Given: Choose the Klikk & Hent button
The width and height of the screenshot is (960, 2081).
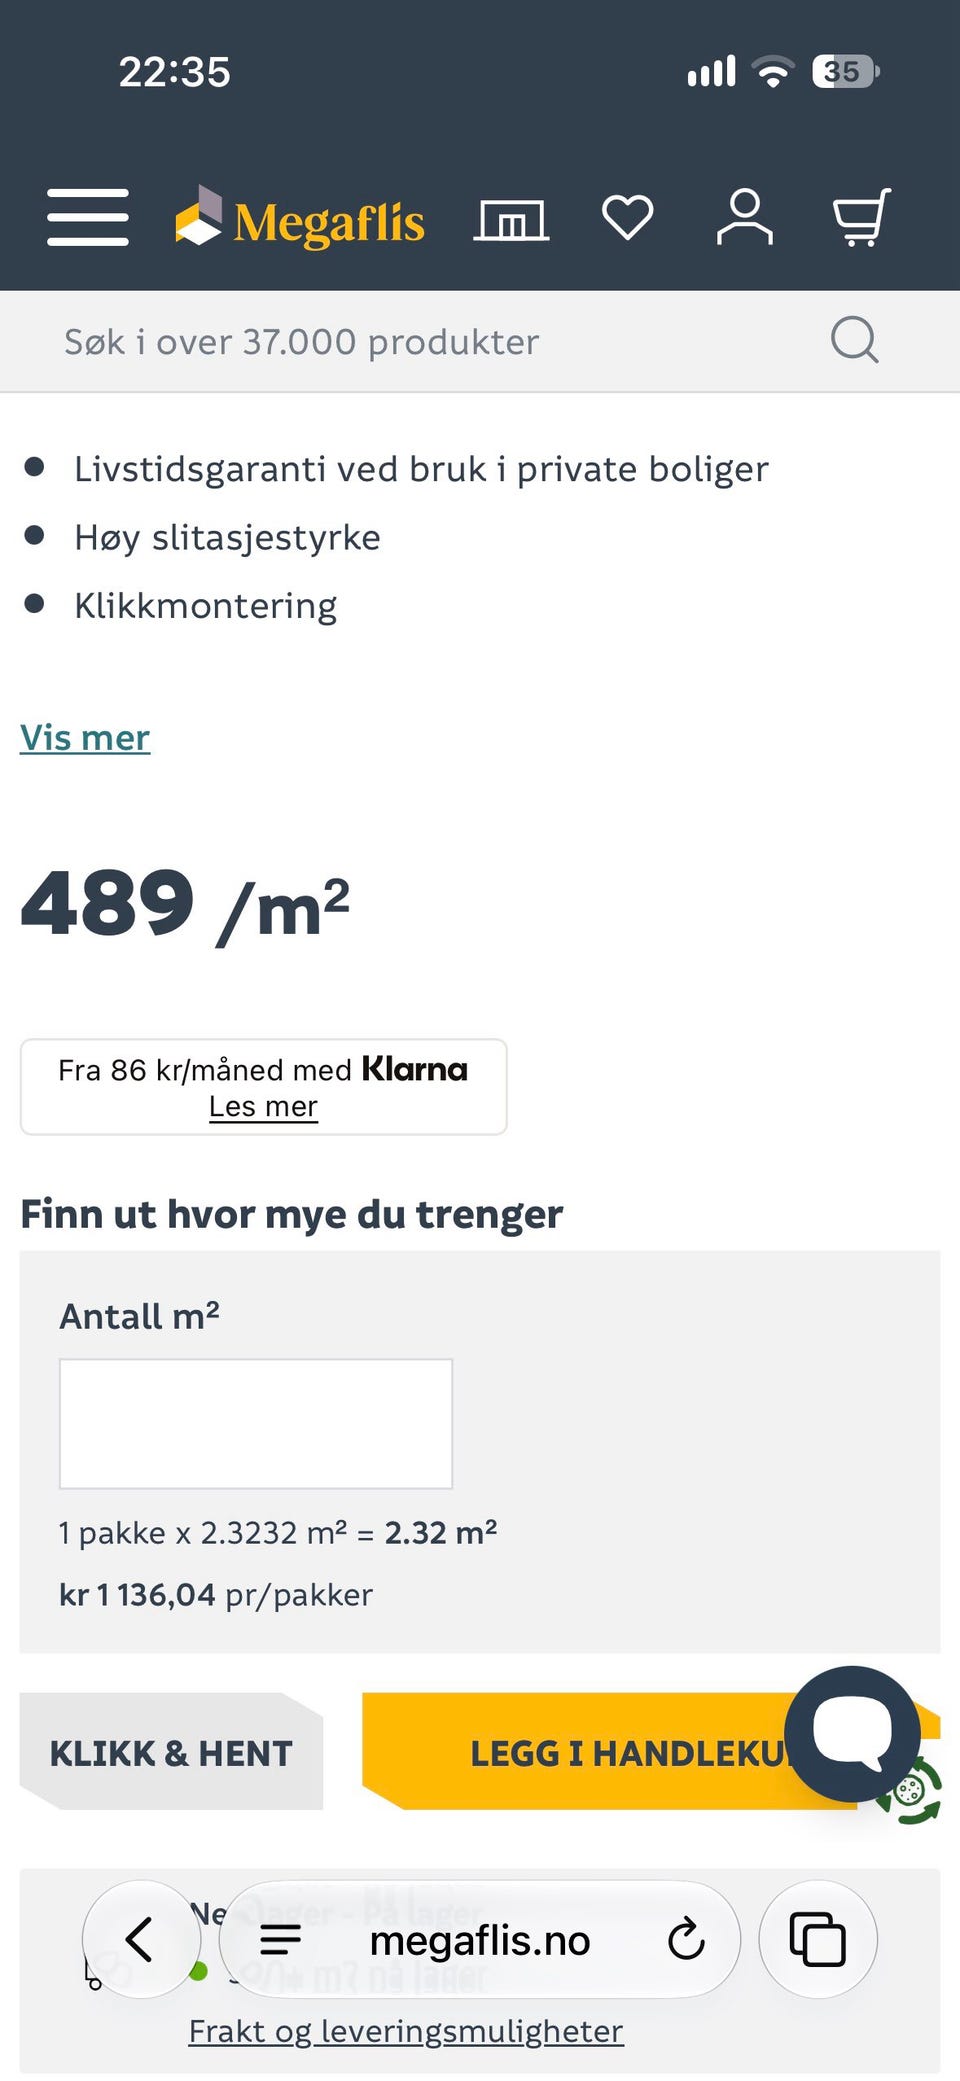Looking at the screenshot, I should coord(171,1752).
